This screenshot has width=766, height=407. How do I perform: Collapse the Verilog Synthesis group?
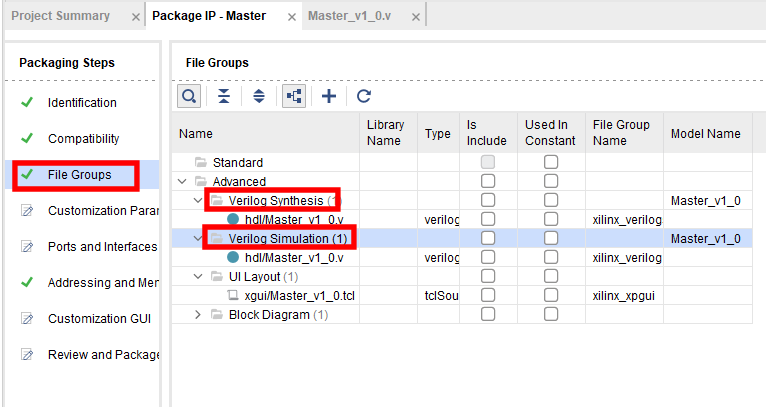198,200
